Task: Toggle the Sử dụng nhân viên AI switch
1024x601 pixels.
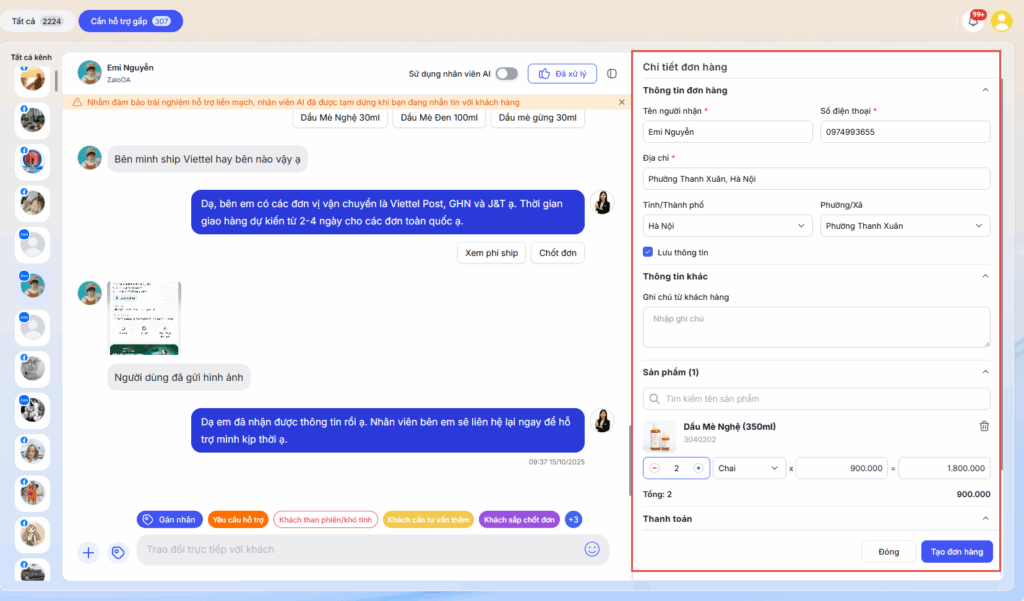Action: 507,74
